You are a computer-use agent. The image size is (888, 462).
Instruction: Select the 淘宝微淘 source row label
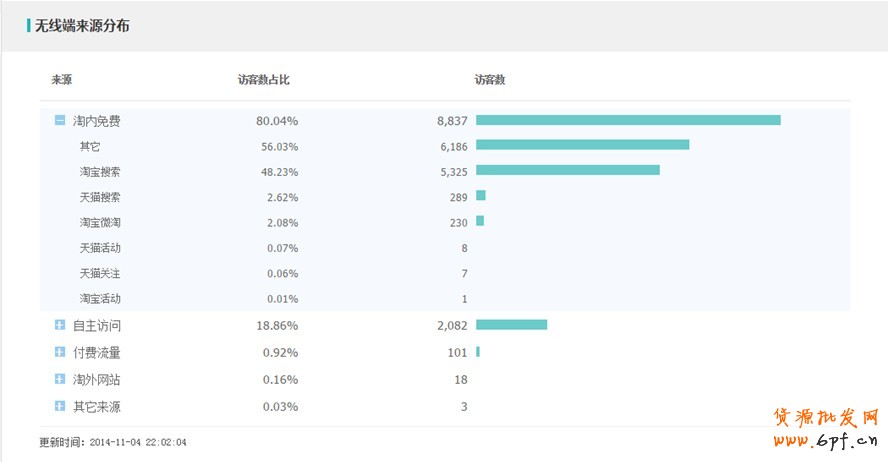100,222
